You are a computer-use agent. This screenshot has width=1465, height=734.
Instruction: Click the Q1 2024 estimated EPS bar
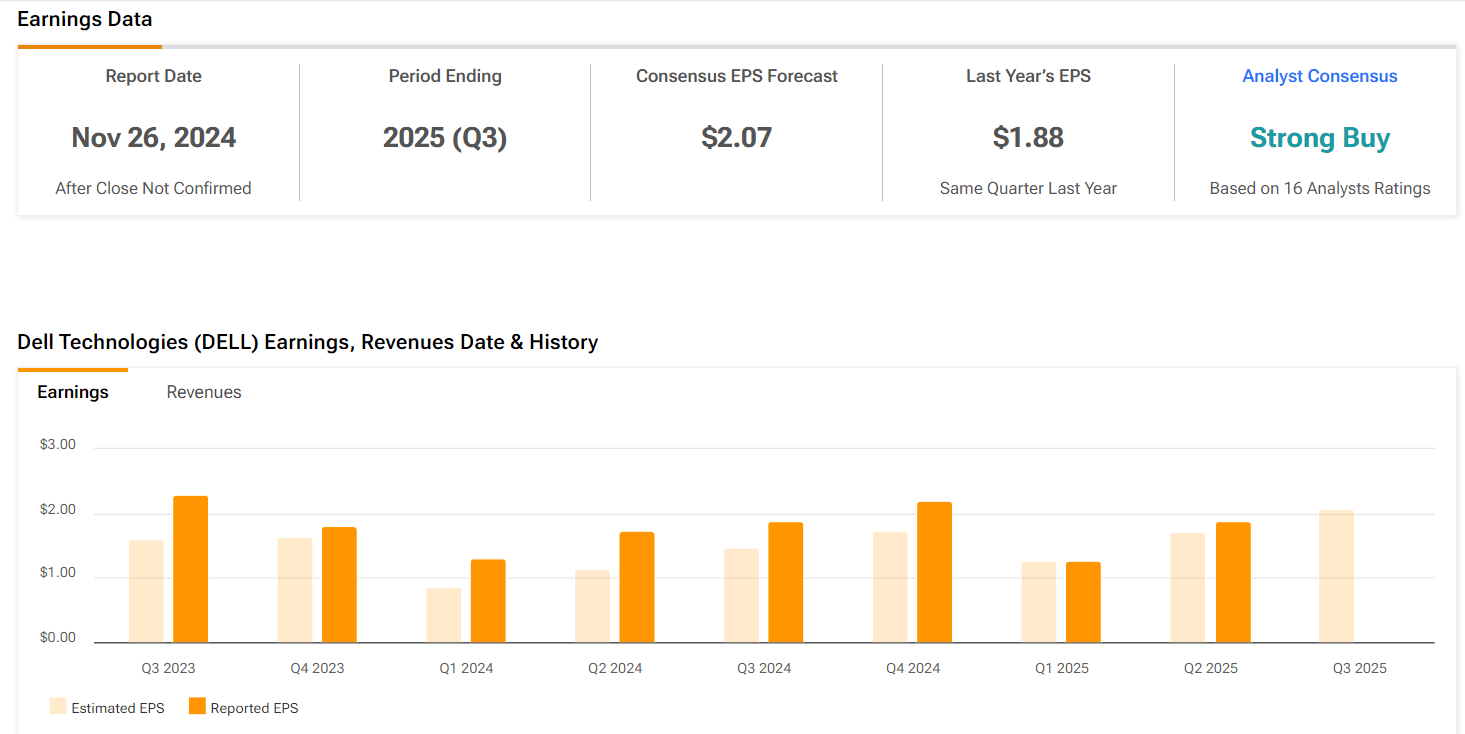coord(444,615)
